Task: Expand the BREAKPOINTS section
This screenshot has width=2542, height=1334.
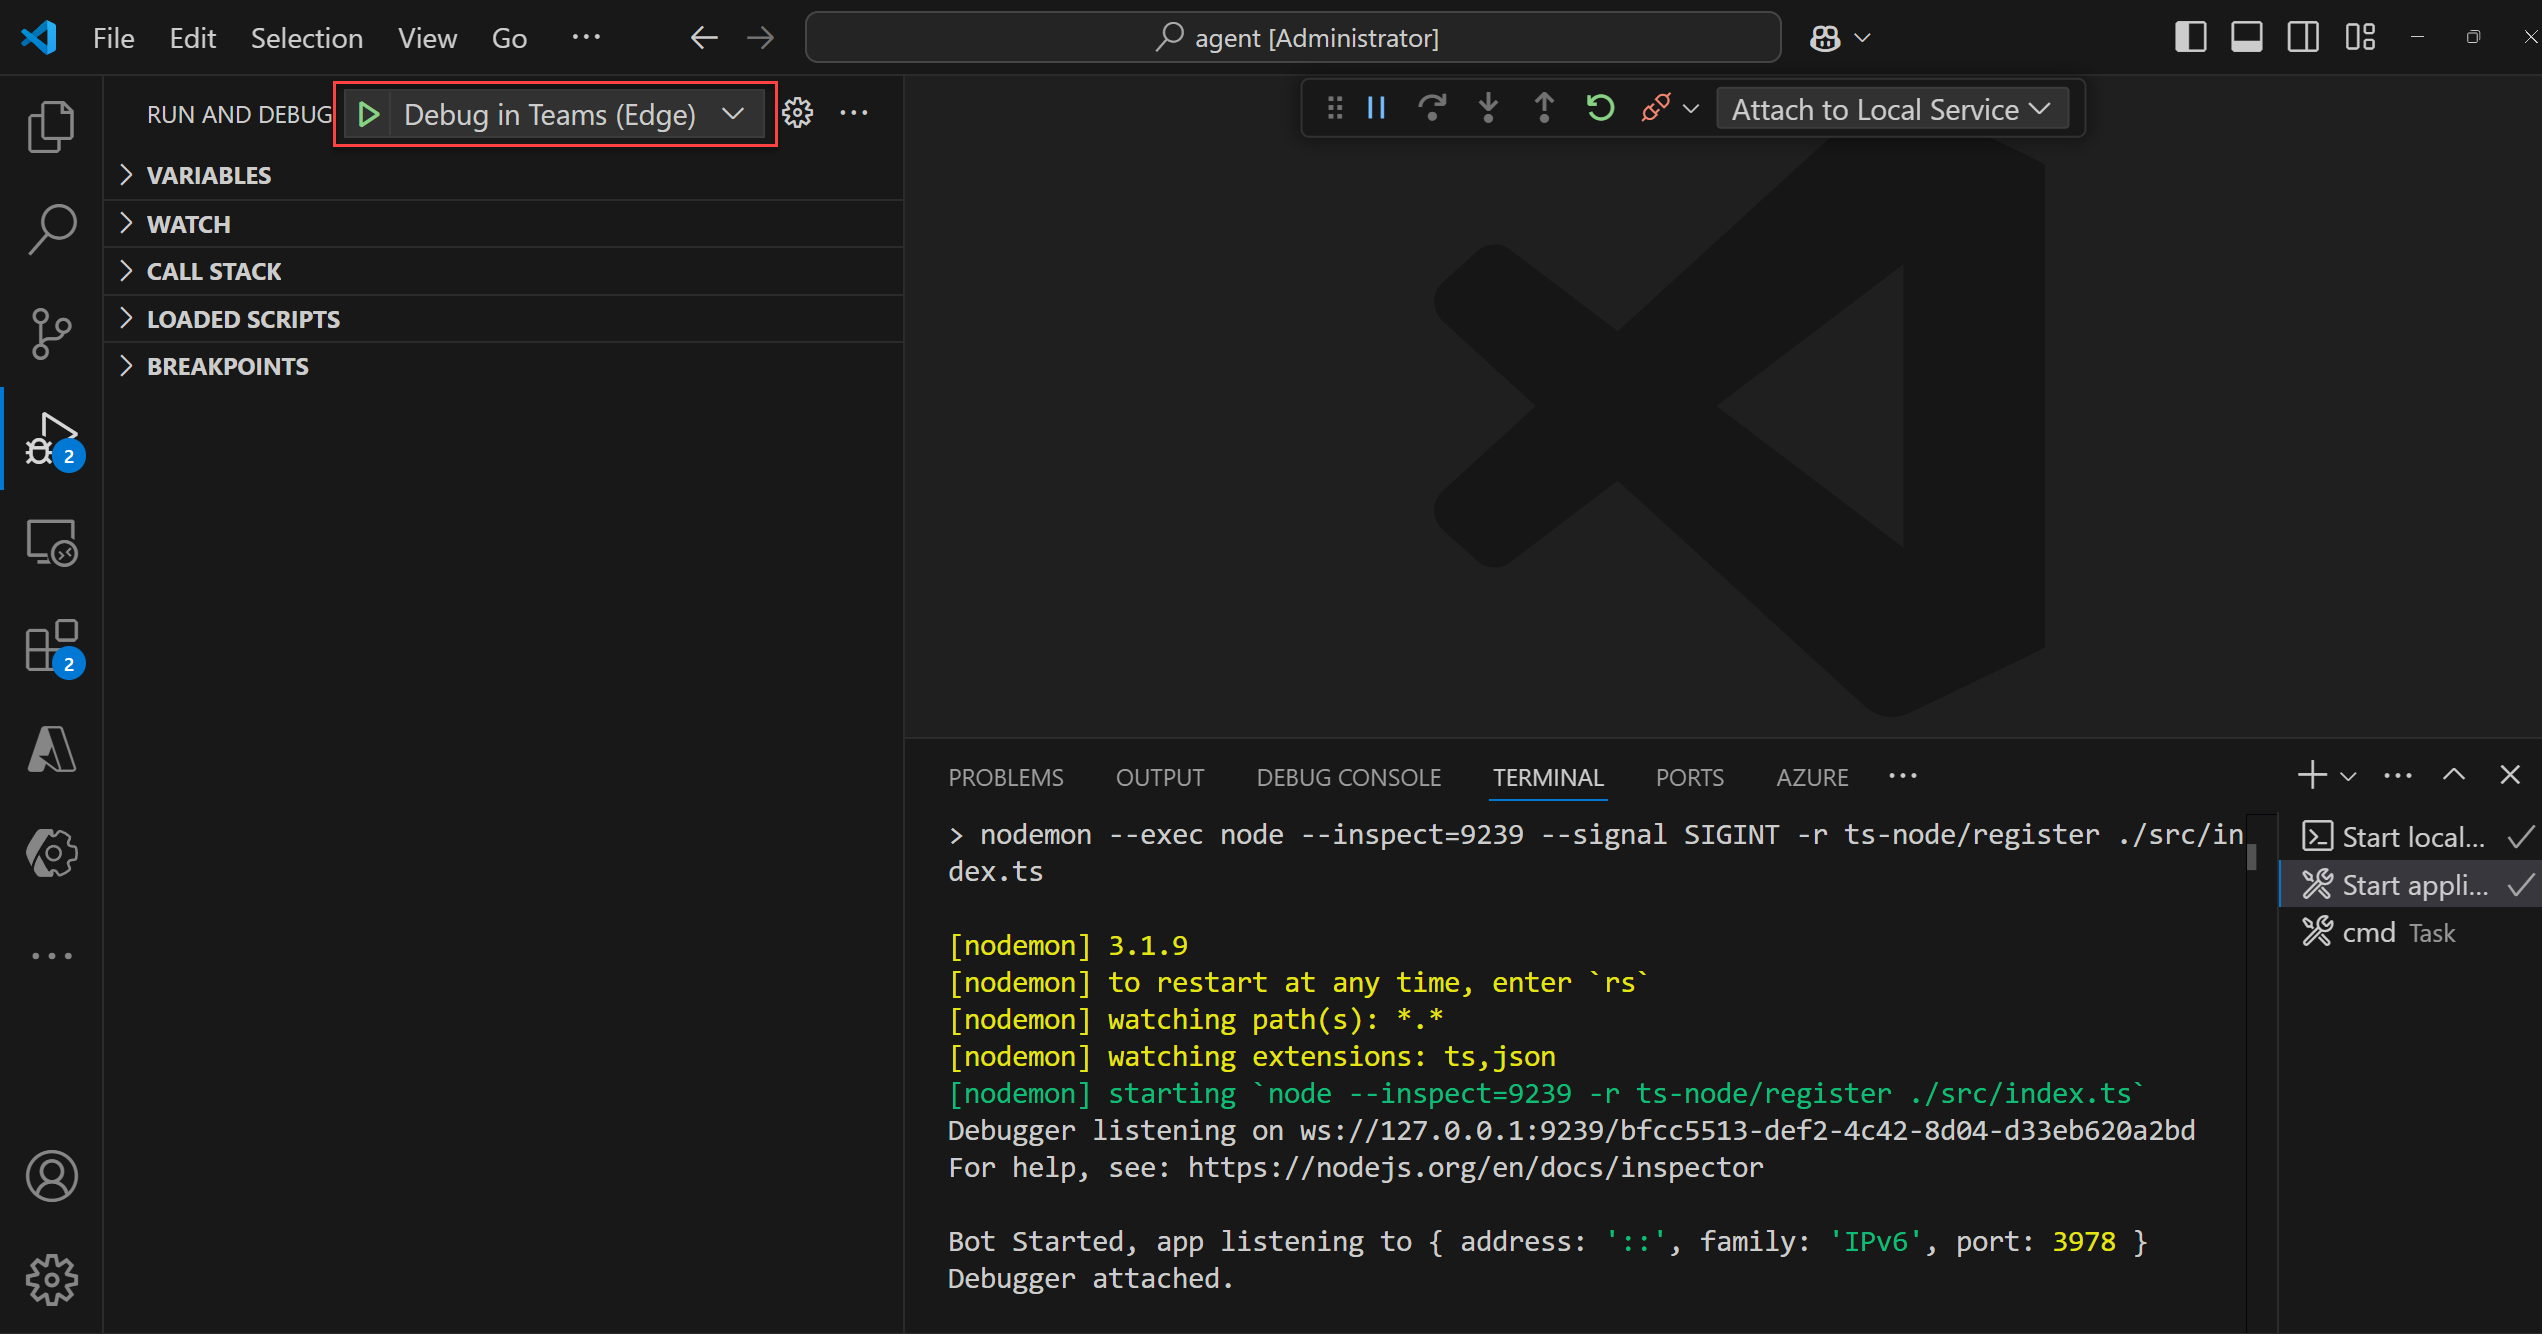Action: coord(504,366)
